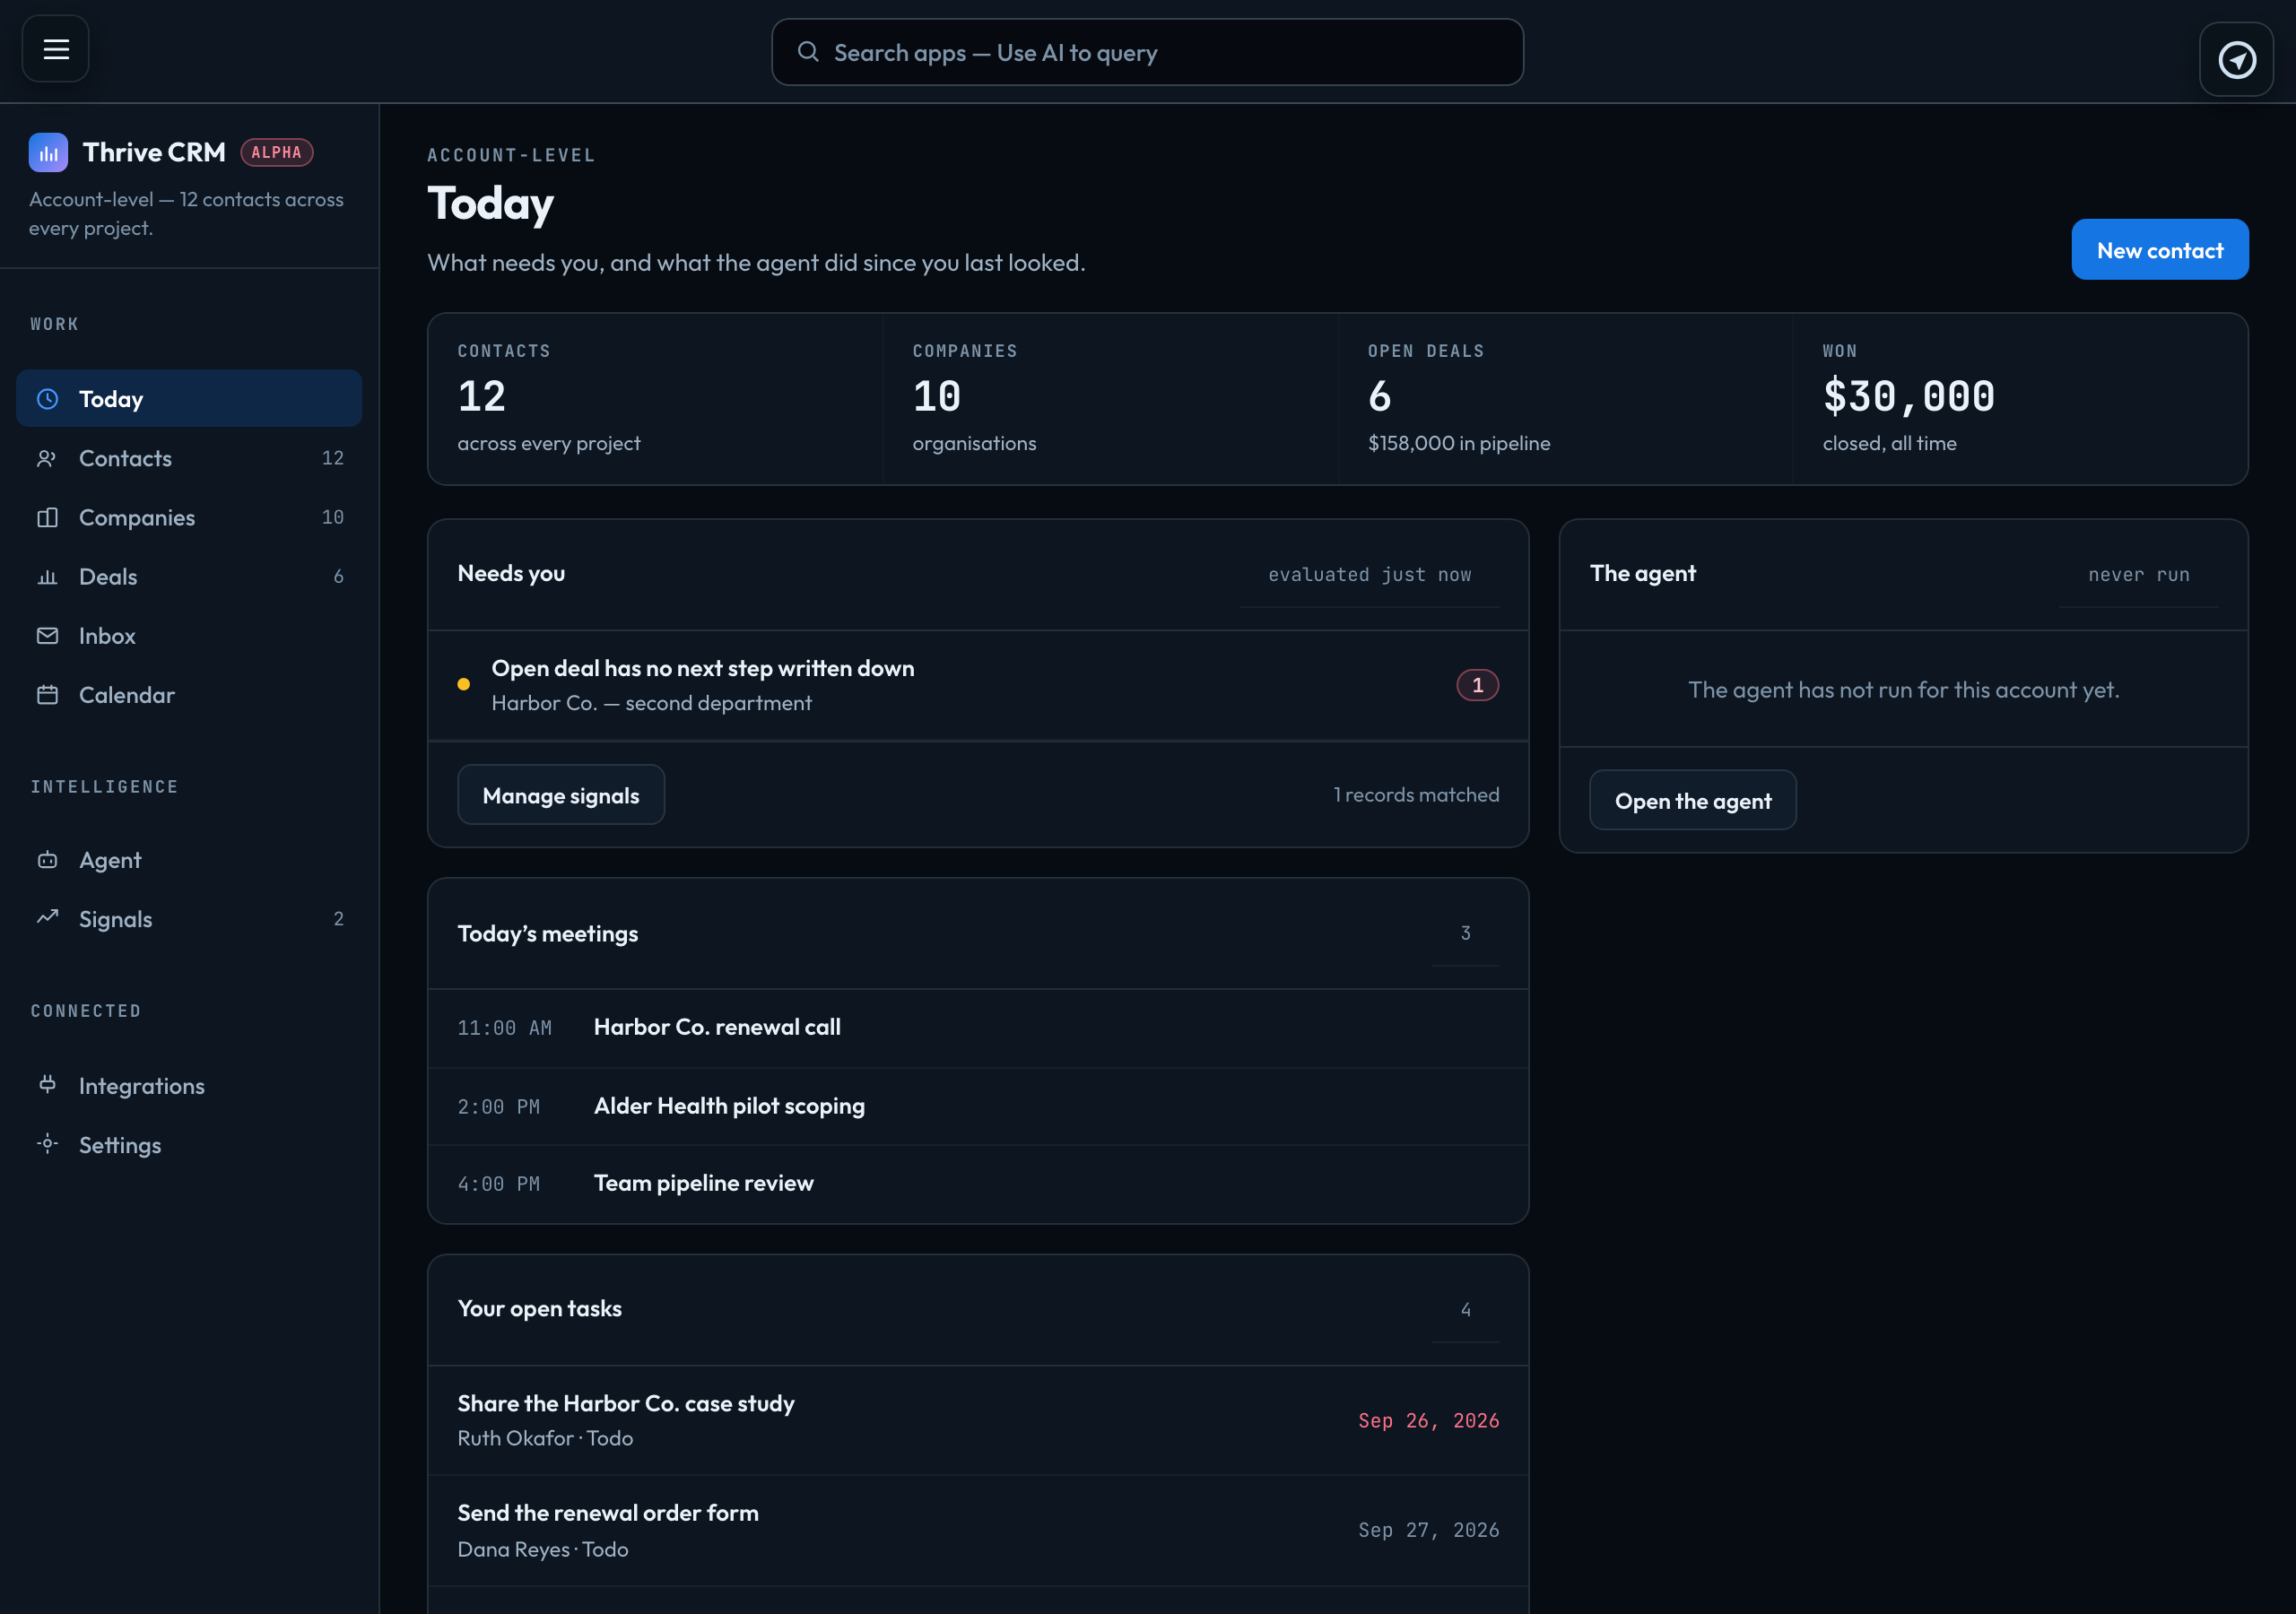The width and height of the screenshot is (2296, 1614).
Task: Open Alder Health pilot scoping meeting
Action: 977,1106
